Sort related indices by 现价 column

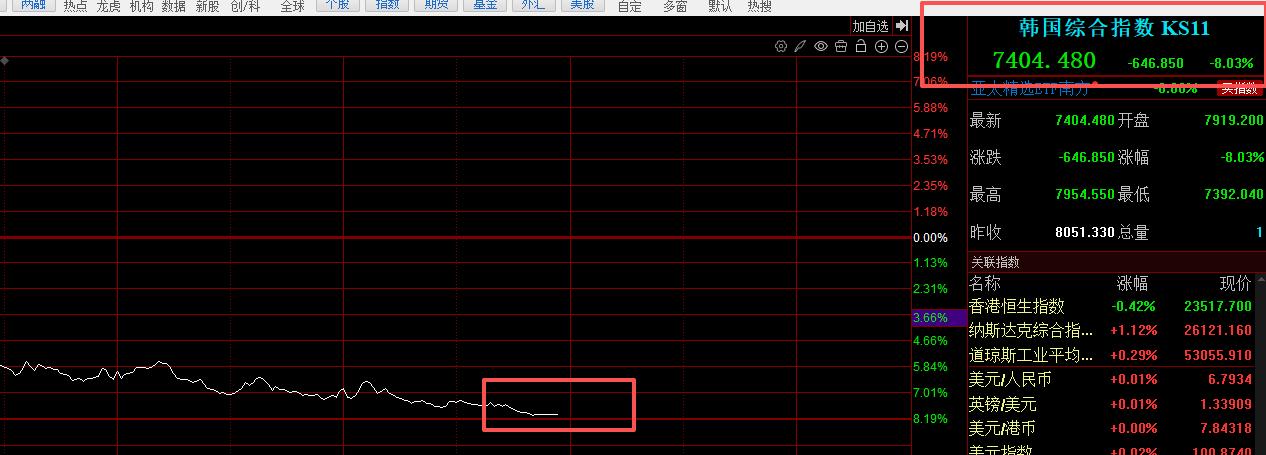tap(1236, 283)
